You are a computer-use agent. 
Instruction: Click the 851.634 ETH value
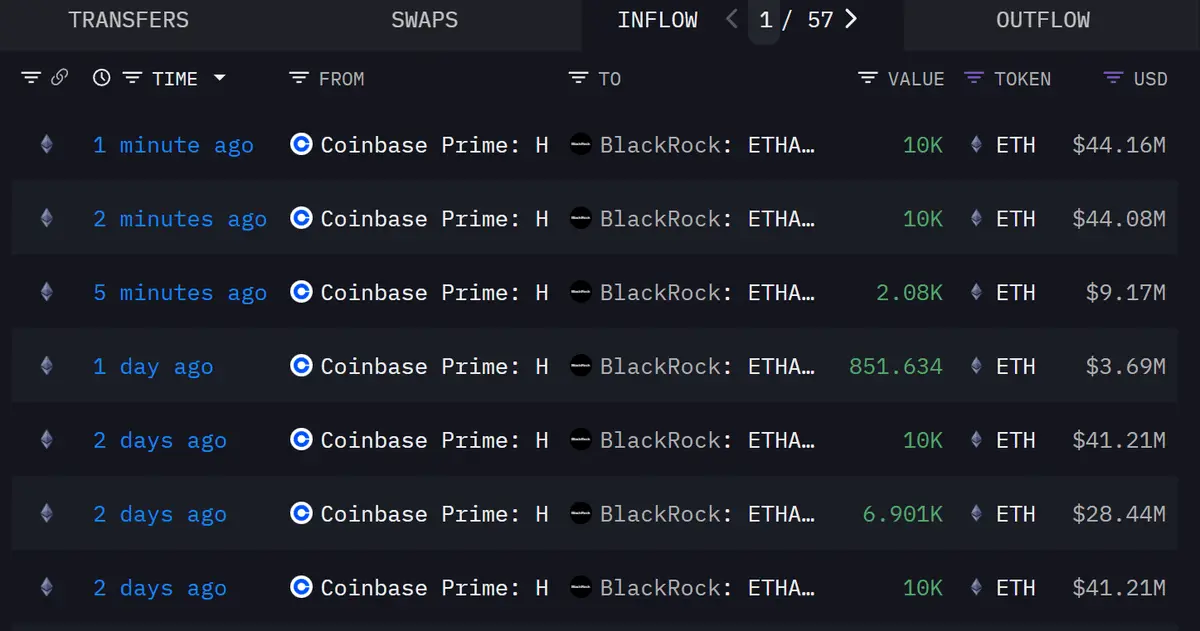pyautogui.click(x=896, y=366)
